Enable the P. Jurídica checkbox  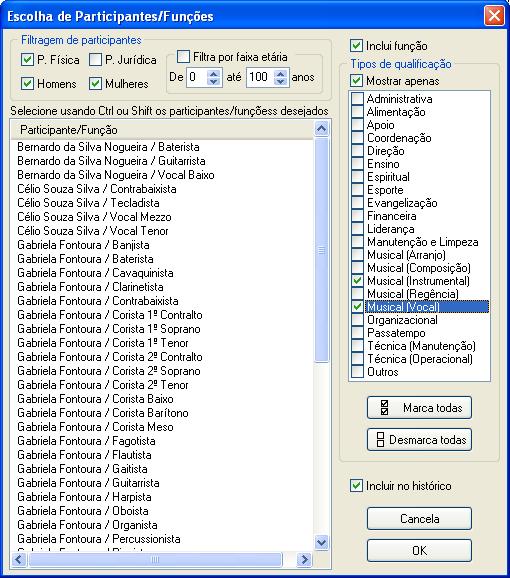(x=95, y=59)
